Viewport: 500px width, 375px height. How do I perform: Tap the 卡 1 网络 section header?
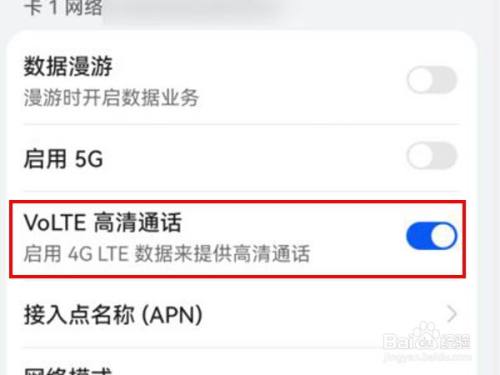pyautogui.click(x=63, y=7)
